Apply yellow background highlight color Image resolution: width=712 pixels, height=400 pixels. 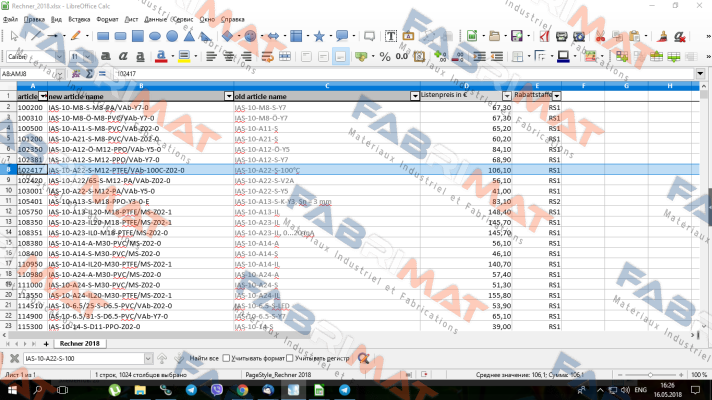pyautogui.click(x=184, y=56)
